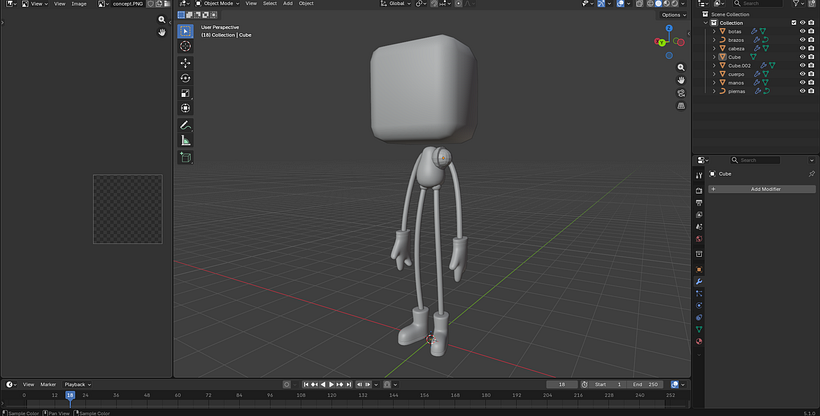The image size is (820, 416).
Task: Open the Object Mode dropdown
Action: pyautogui.click(x=217, y=4)
